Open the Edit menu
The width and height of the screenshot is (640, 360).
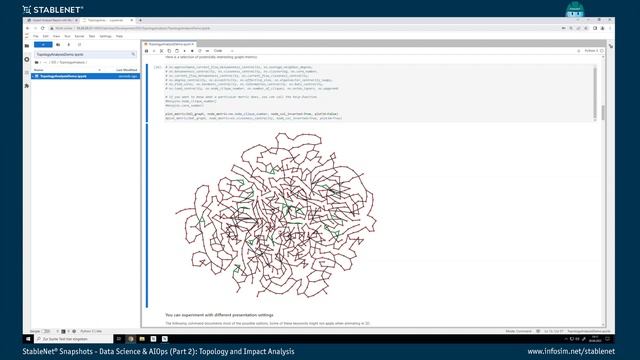(x=46, y=36)
